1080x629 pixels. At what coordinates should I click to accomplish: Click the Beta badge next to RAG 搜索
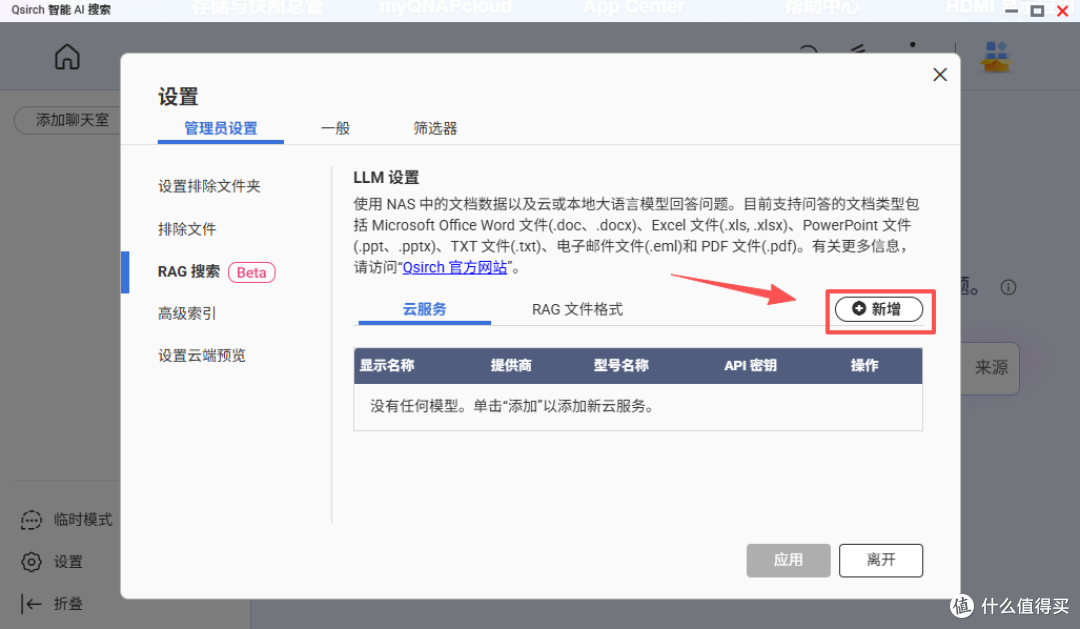click(x=251, y=273)
